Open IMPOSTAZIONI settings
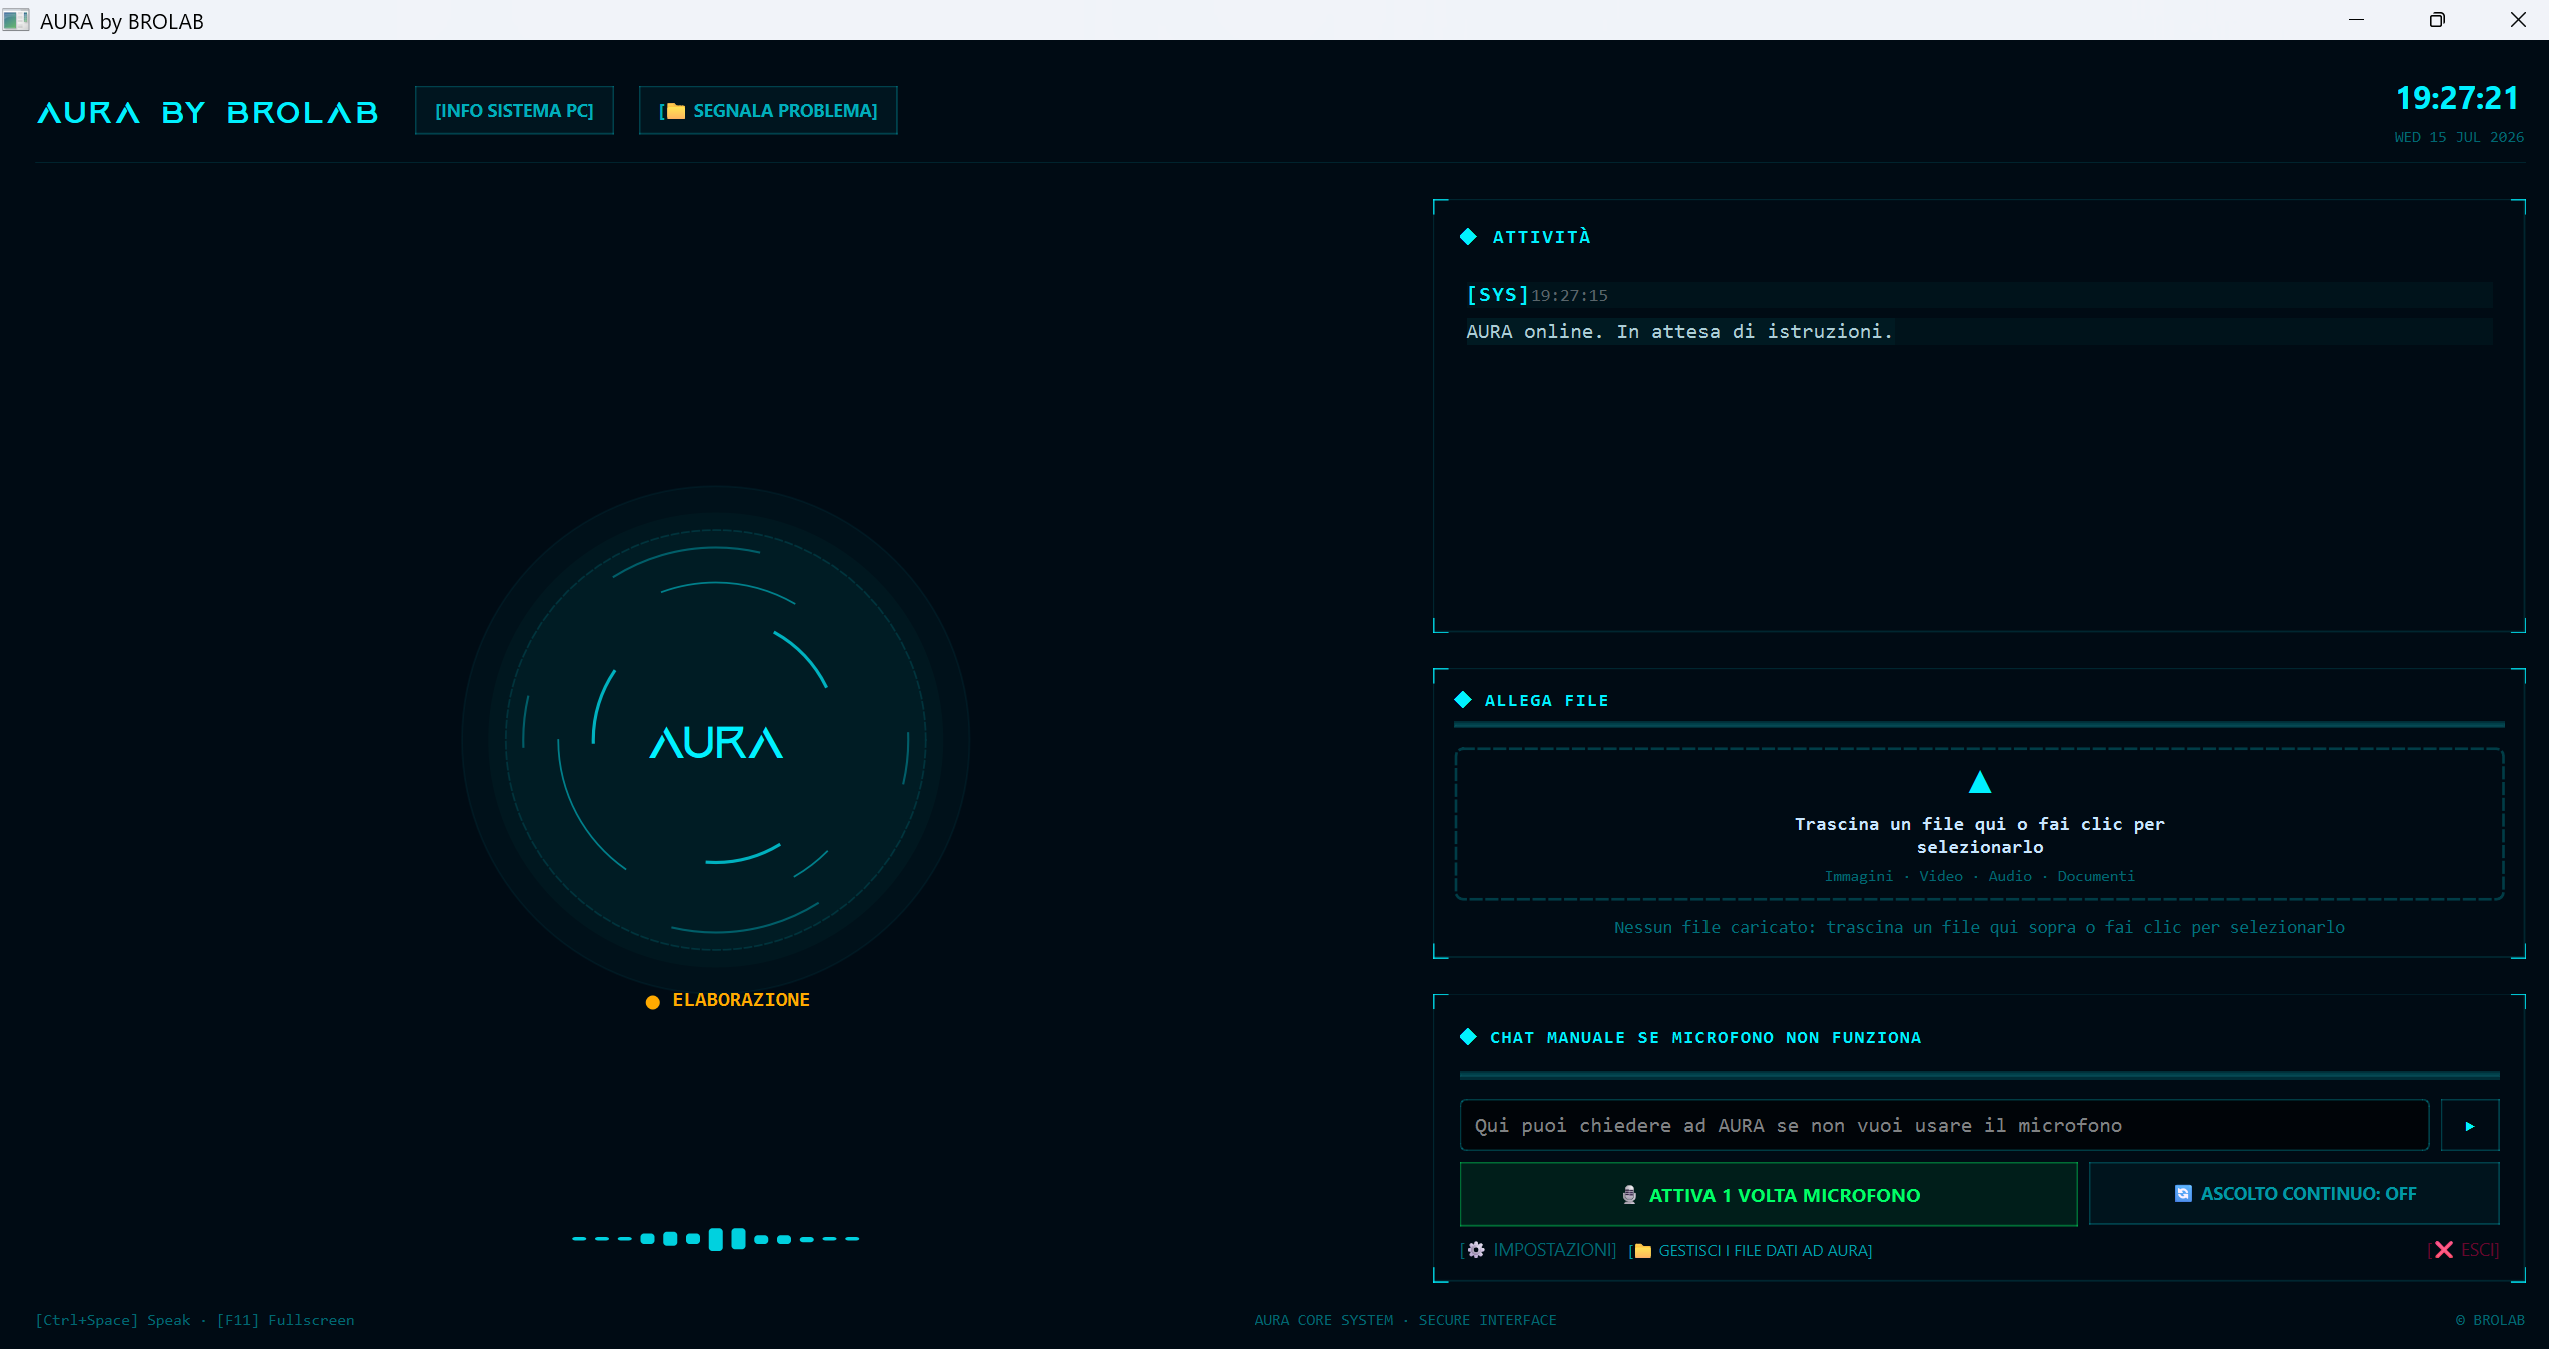 click(x=1539, y=1250)
